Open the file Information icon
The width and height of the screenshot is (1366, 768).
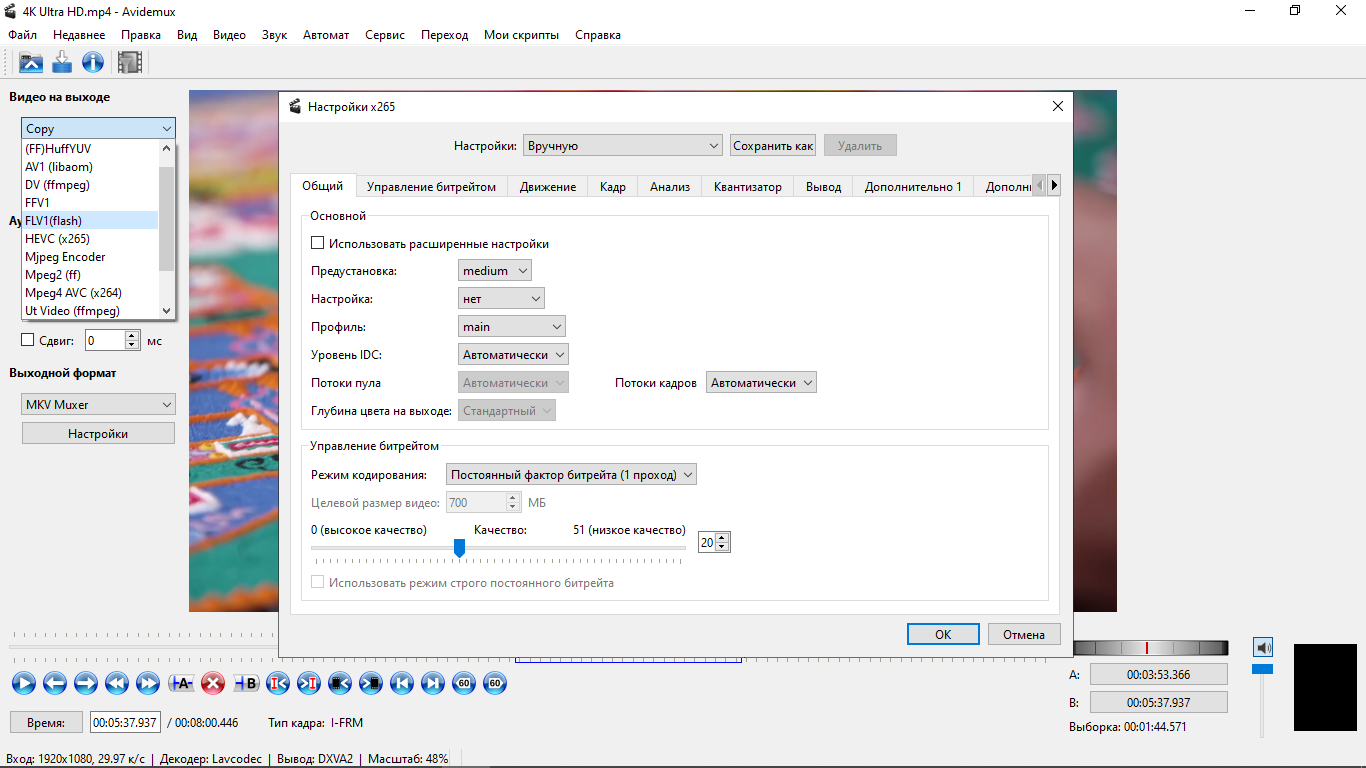93,63
